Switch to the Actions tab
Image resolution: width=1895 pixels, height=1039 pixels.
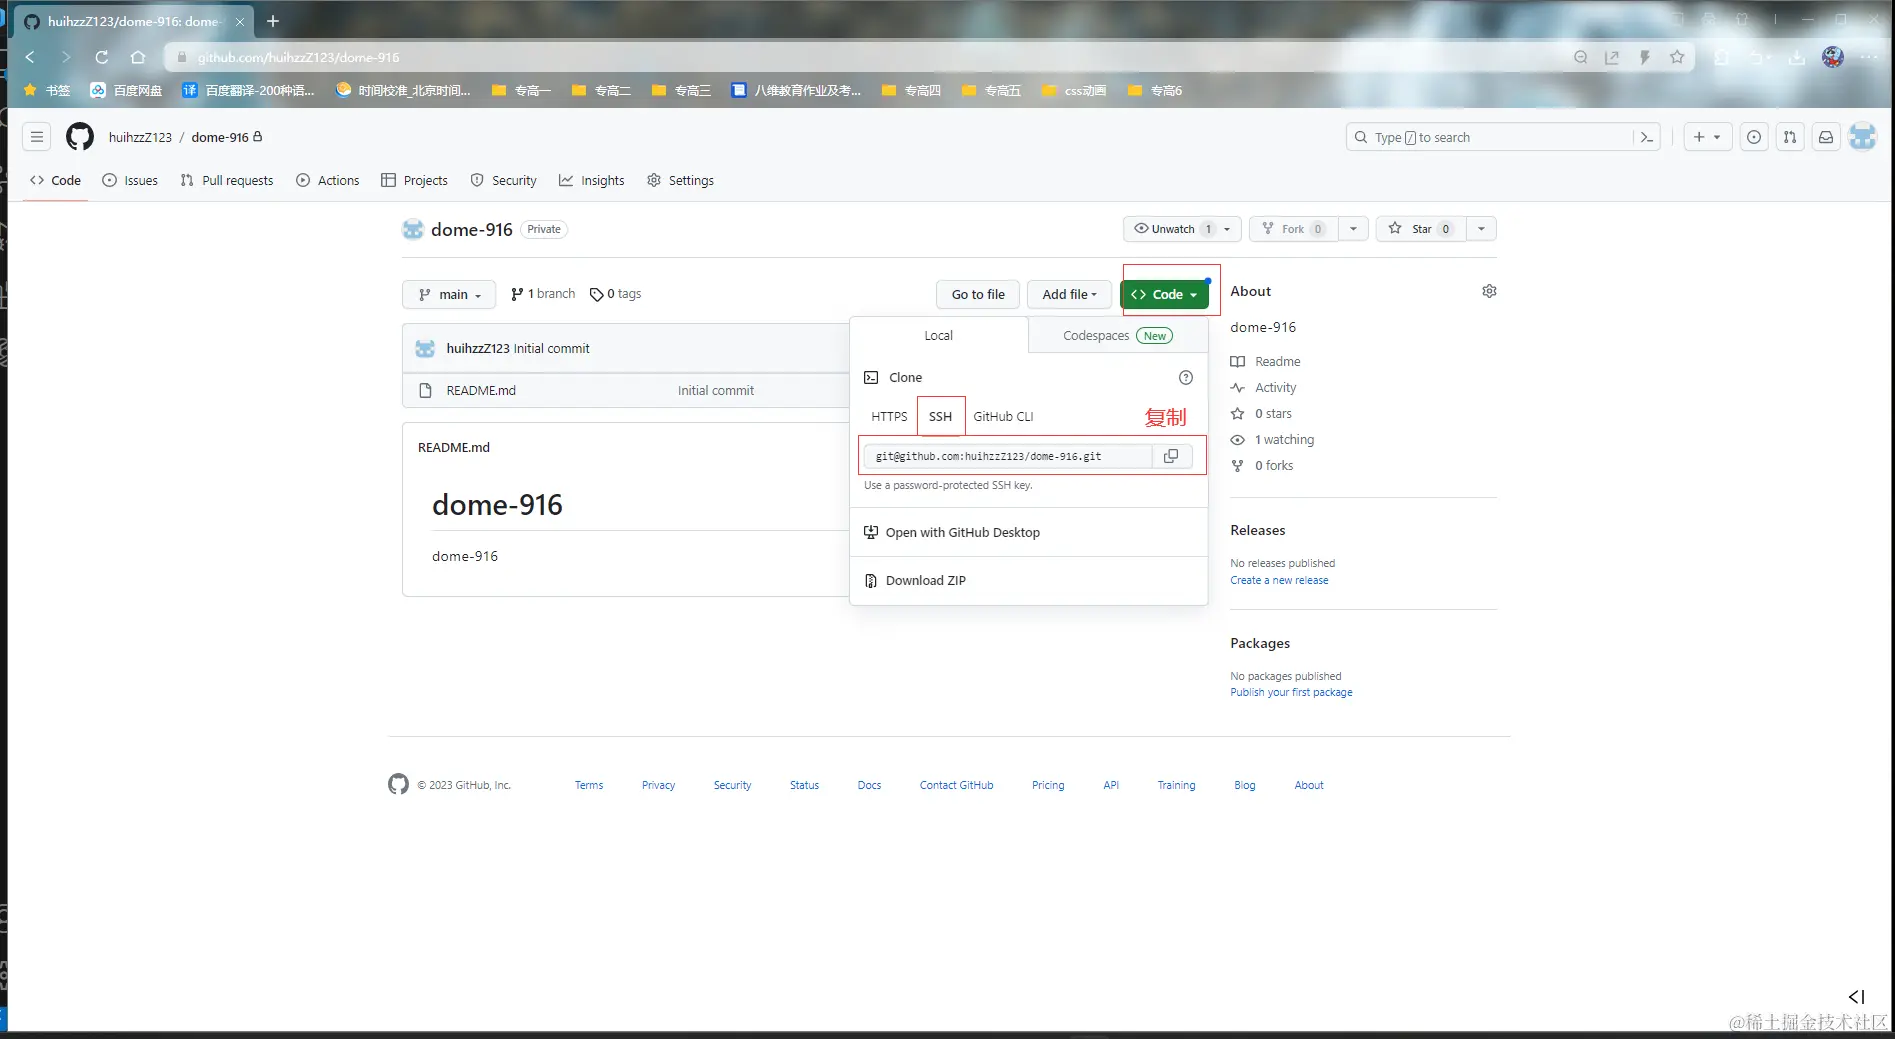pos(328,180)
